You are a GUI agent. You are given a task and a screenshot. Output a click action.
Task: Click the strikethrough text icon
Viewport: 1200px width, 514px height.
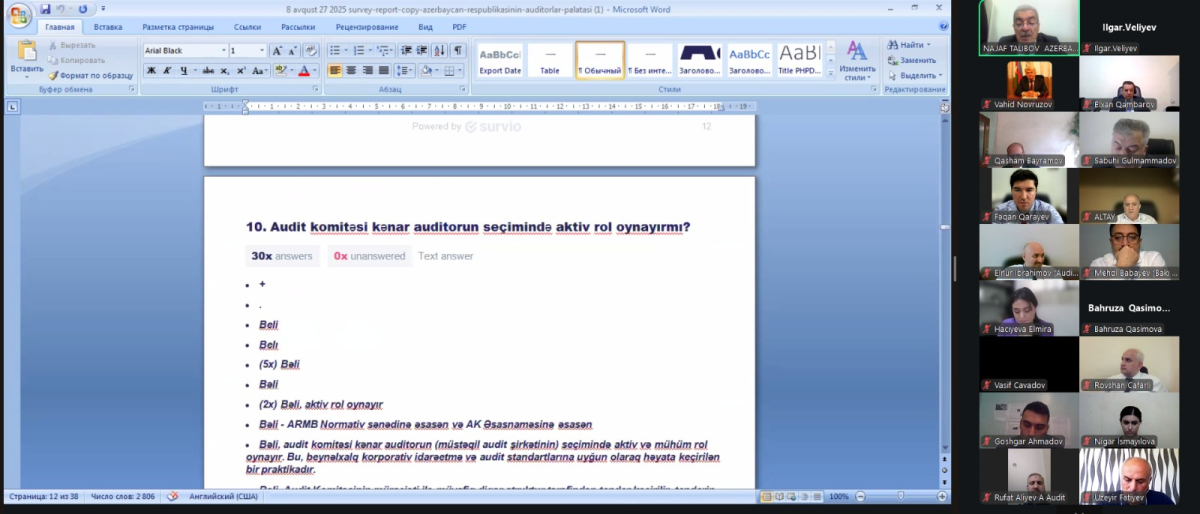pyautogui.click(x=208, y=71)
